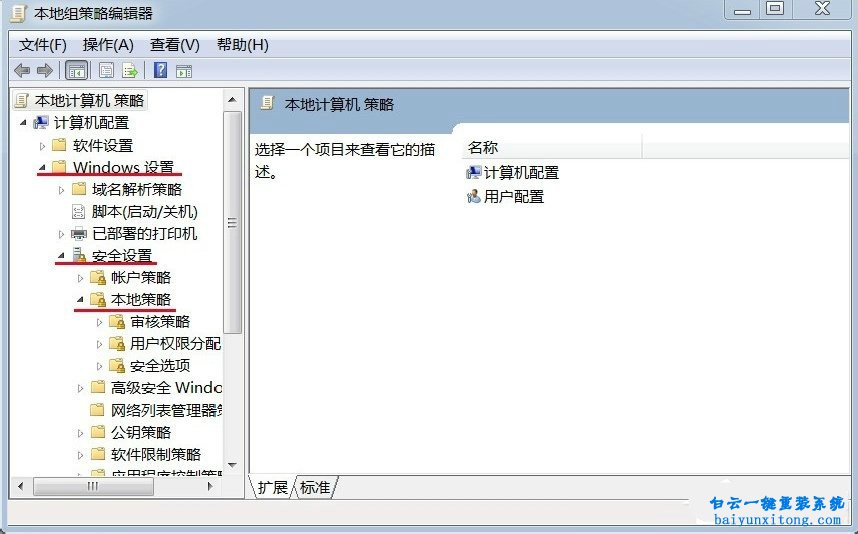The image size is (858, 534).
Task: Click the Forward arrow toolbar icon
Action: point(44,71)
